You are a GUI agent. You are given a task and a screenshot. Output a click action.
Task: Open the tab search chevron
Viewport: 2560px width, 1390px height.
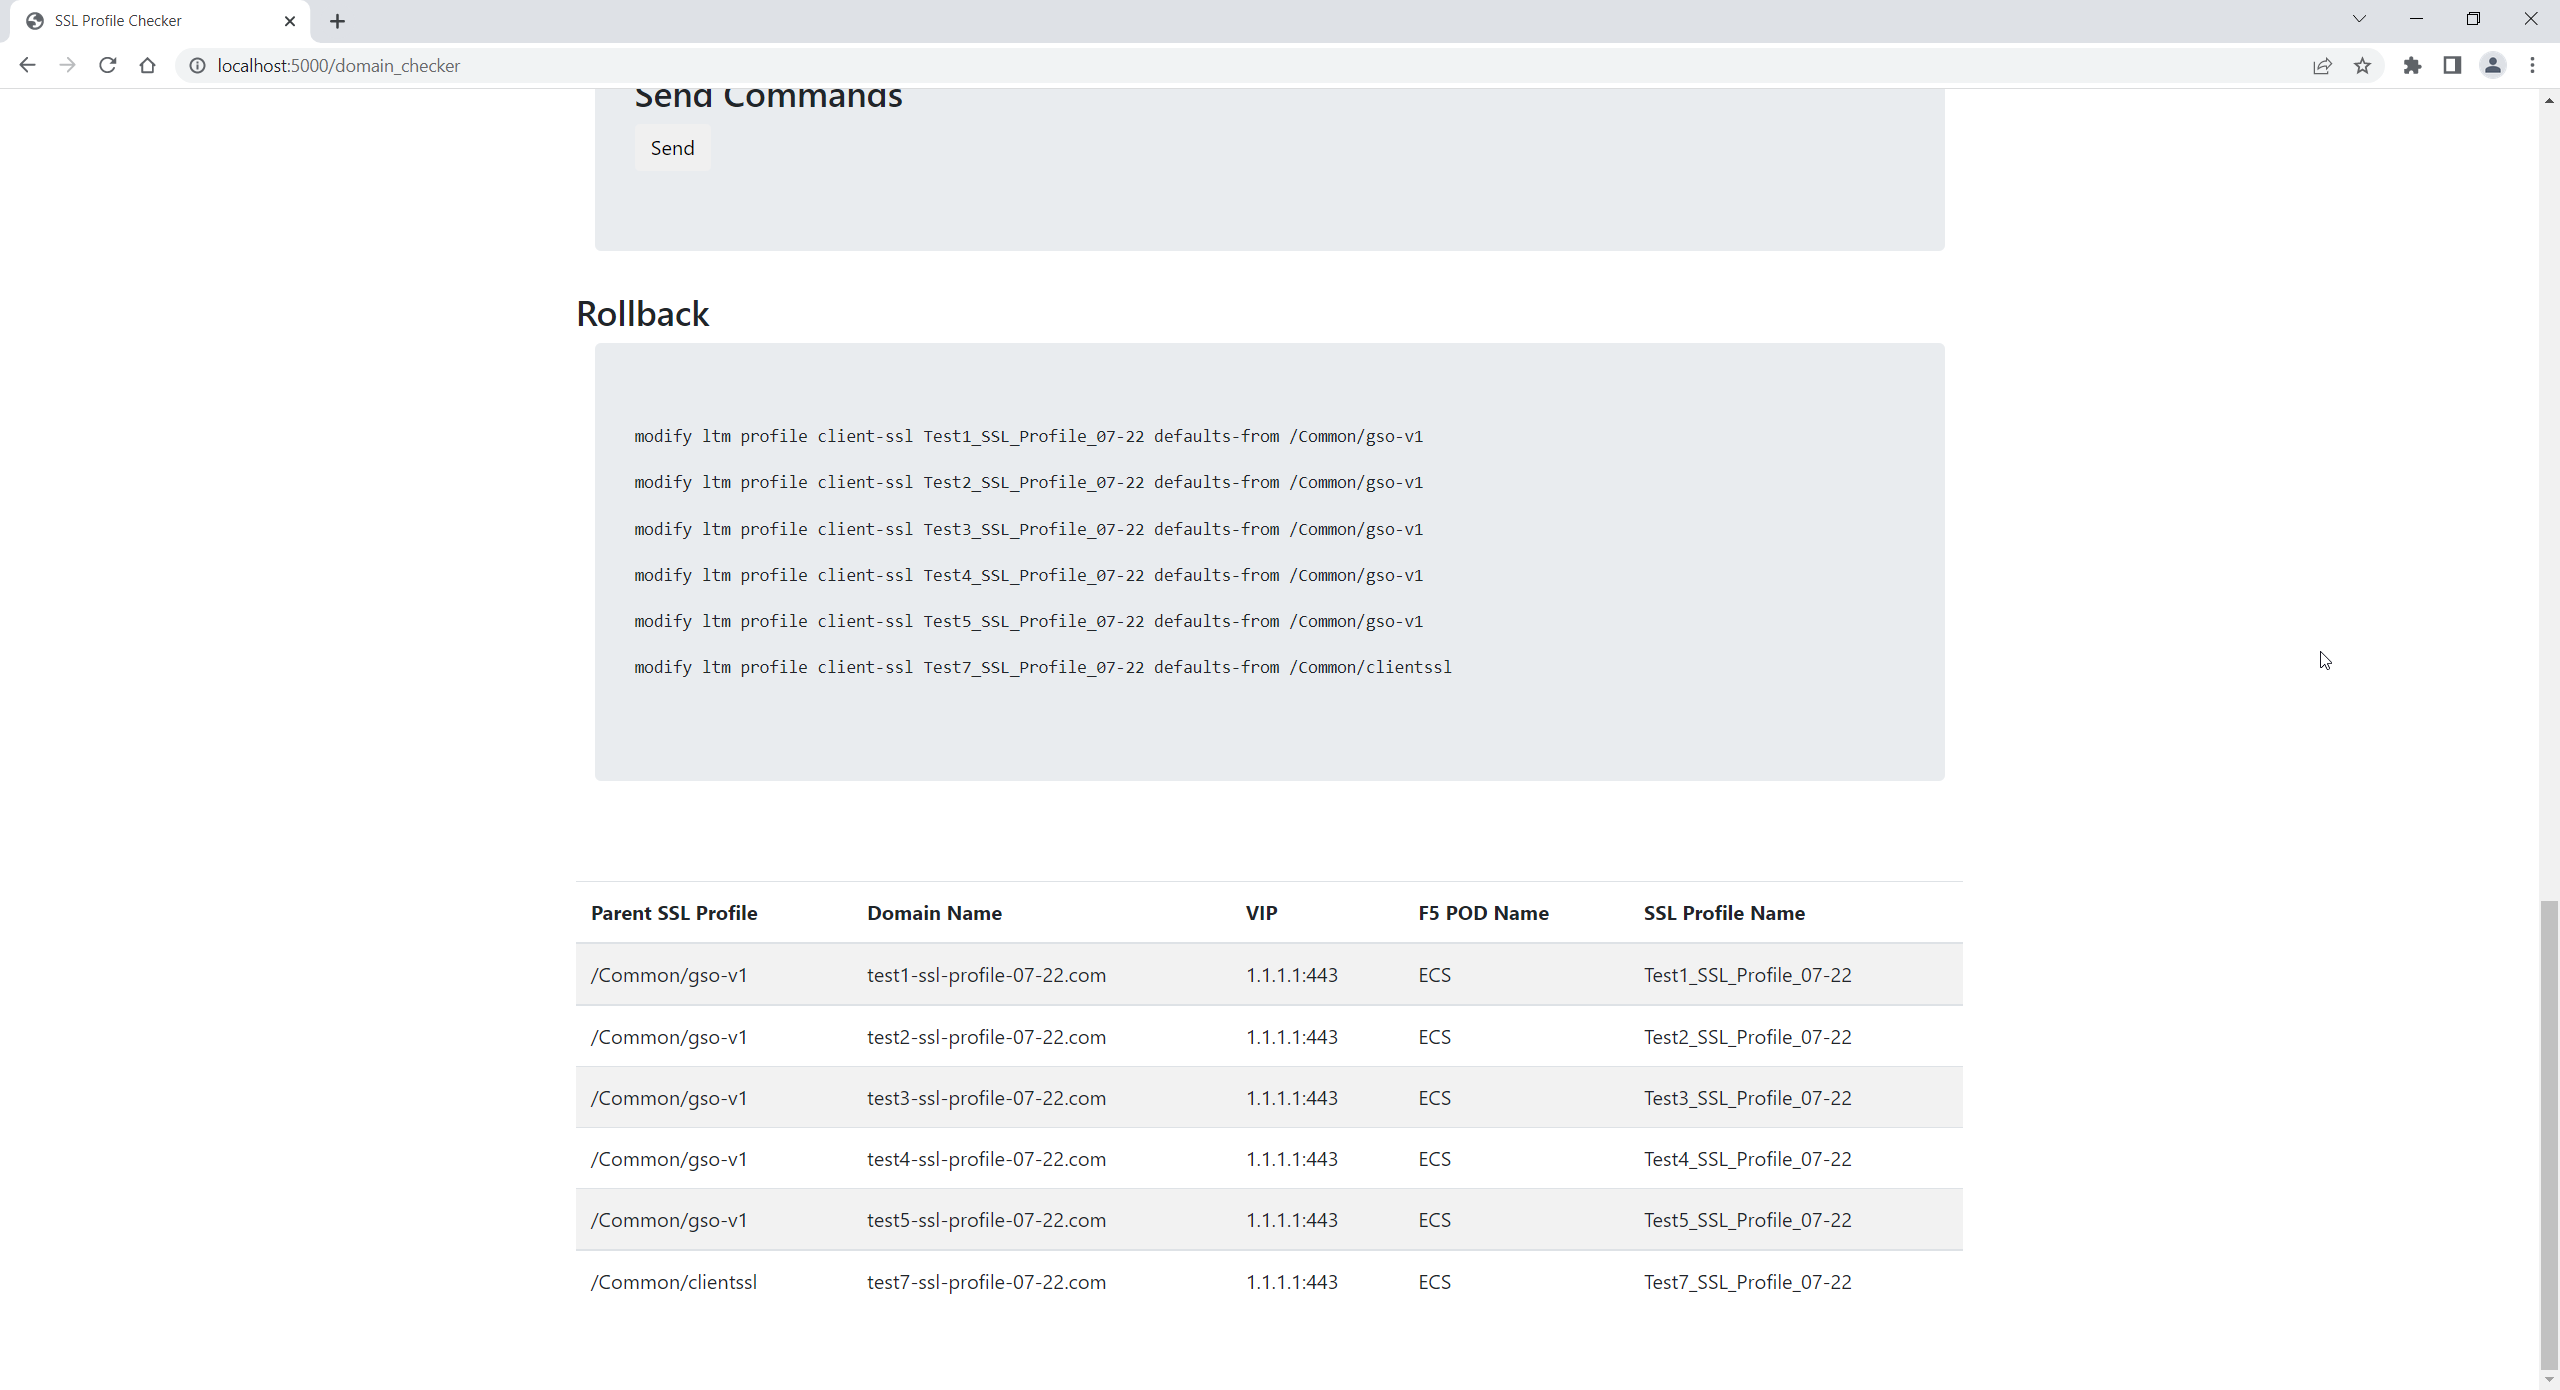(x=2359, y=19)
